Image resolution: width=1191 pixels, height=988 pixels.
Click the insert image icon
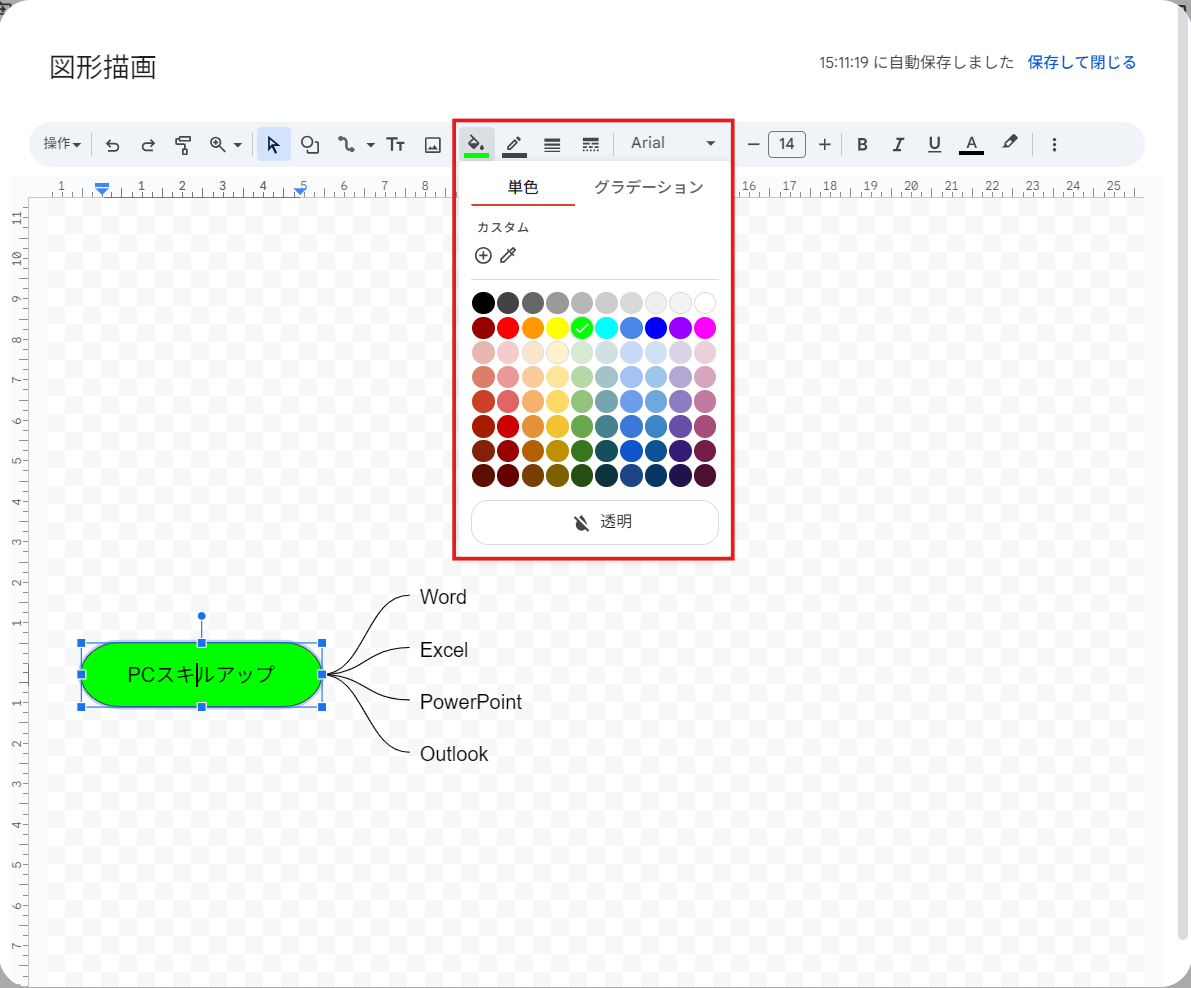(x=432, y=144)
